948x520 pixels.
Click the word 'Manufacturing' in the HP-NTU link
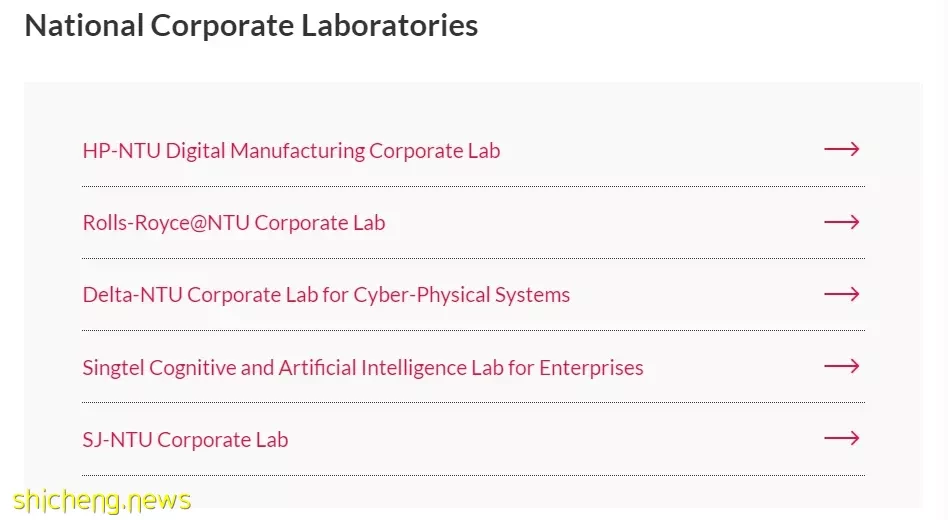[x=297, y=151]
